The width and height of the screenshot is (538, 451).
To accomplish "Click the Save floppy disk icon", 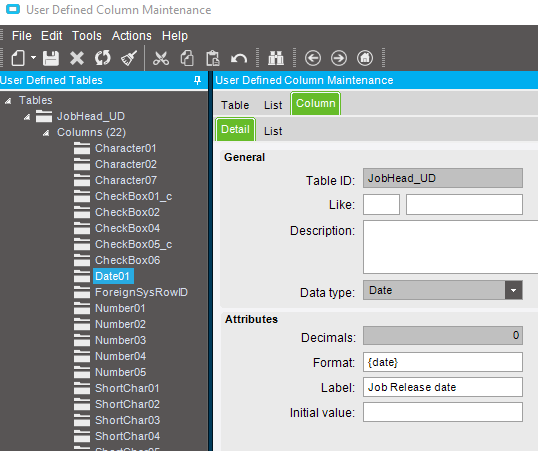I will click(x=51, y=58).
